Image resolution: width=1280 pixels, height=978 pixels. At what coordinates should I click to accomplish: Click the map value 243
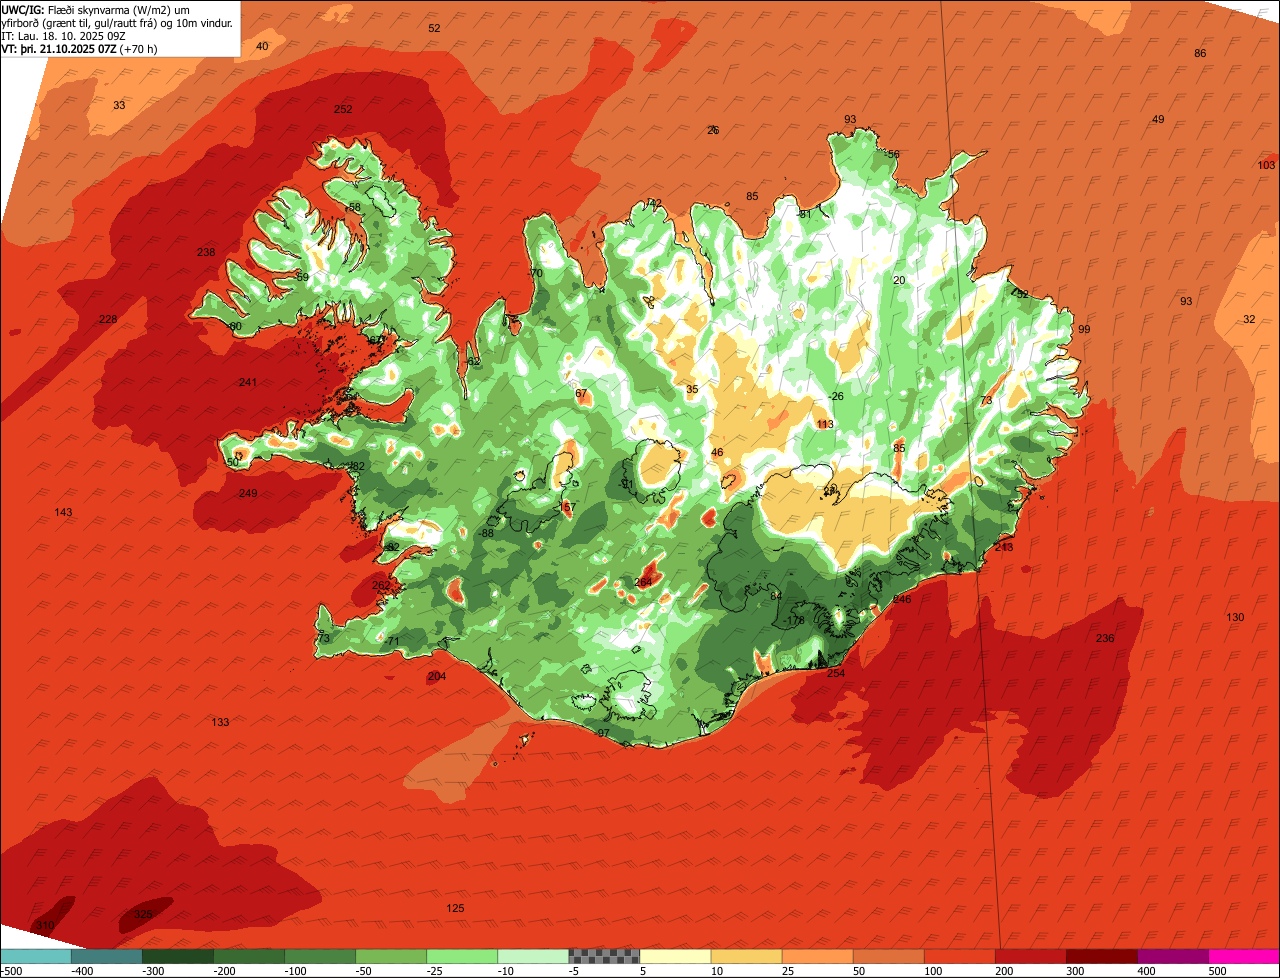[x=1004, y=547]
